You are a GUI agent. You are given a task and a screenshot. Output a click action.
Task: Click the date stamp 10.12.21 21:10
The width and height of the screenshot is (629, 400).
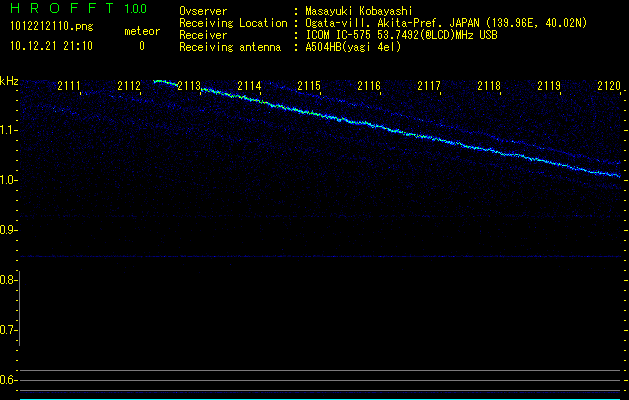click(51, 46)
